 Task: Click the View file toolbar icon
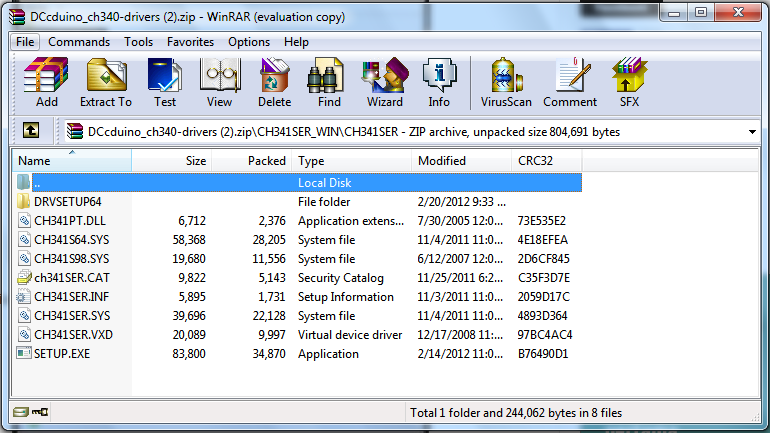pos(220,75)
